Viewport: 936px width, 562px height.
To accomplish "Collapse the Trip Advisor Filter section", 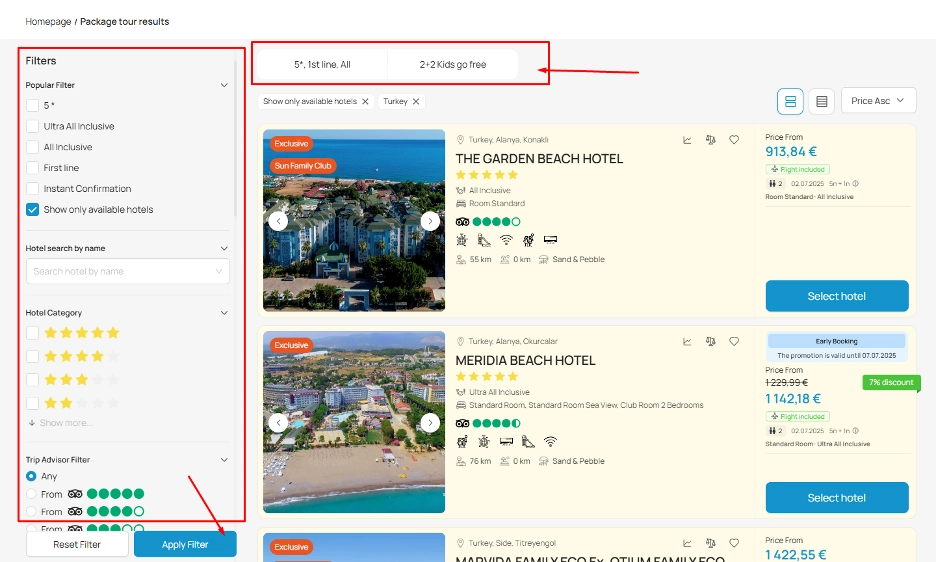I will pos(224,460).
